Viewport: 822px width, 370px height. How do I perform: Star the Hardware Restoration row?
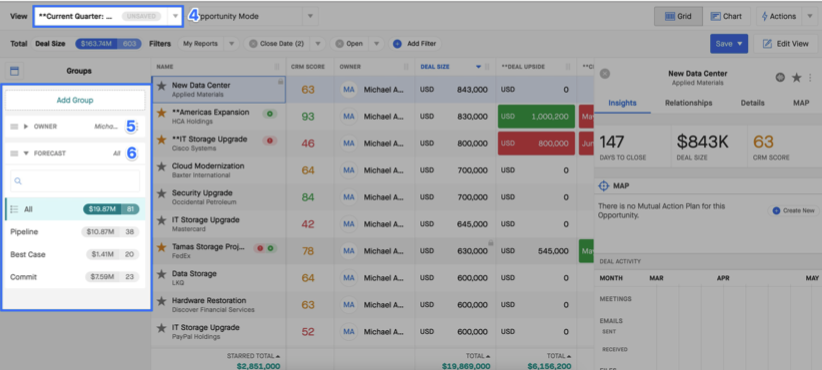(x=161, y=301)
